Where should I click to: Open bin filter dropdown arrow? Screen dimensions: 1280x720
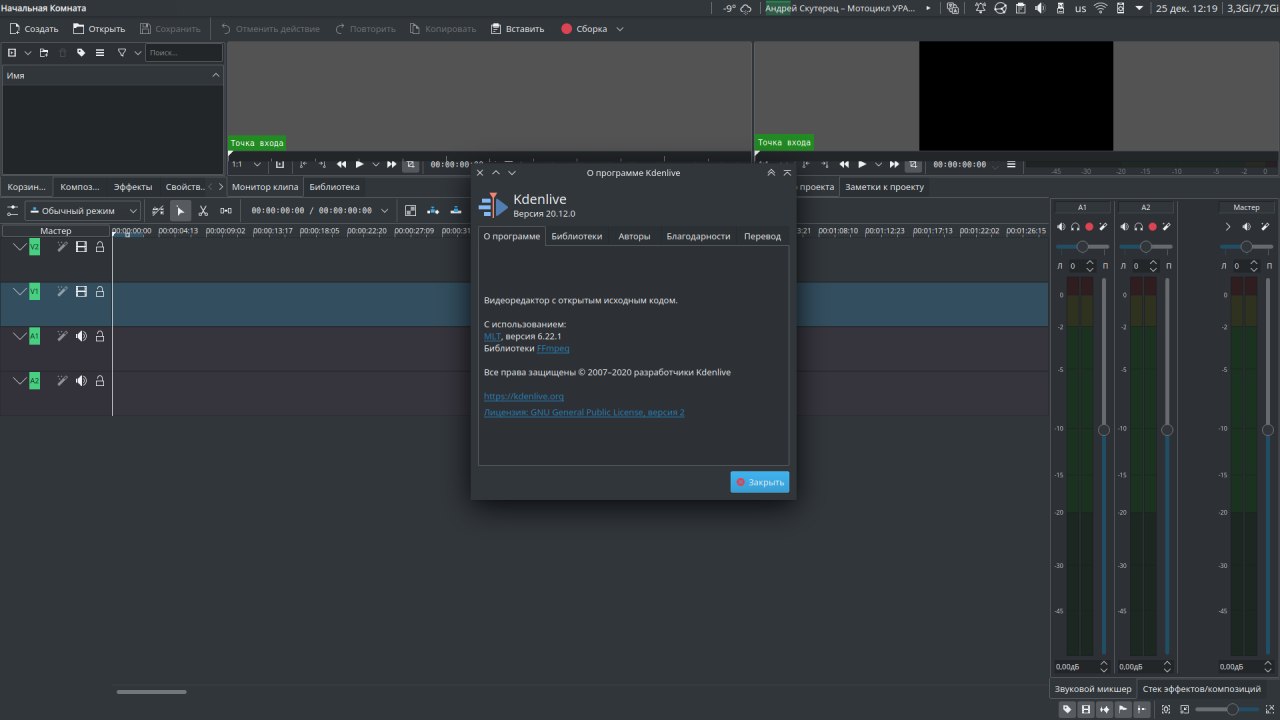(x=136, y=52)
